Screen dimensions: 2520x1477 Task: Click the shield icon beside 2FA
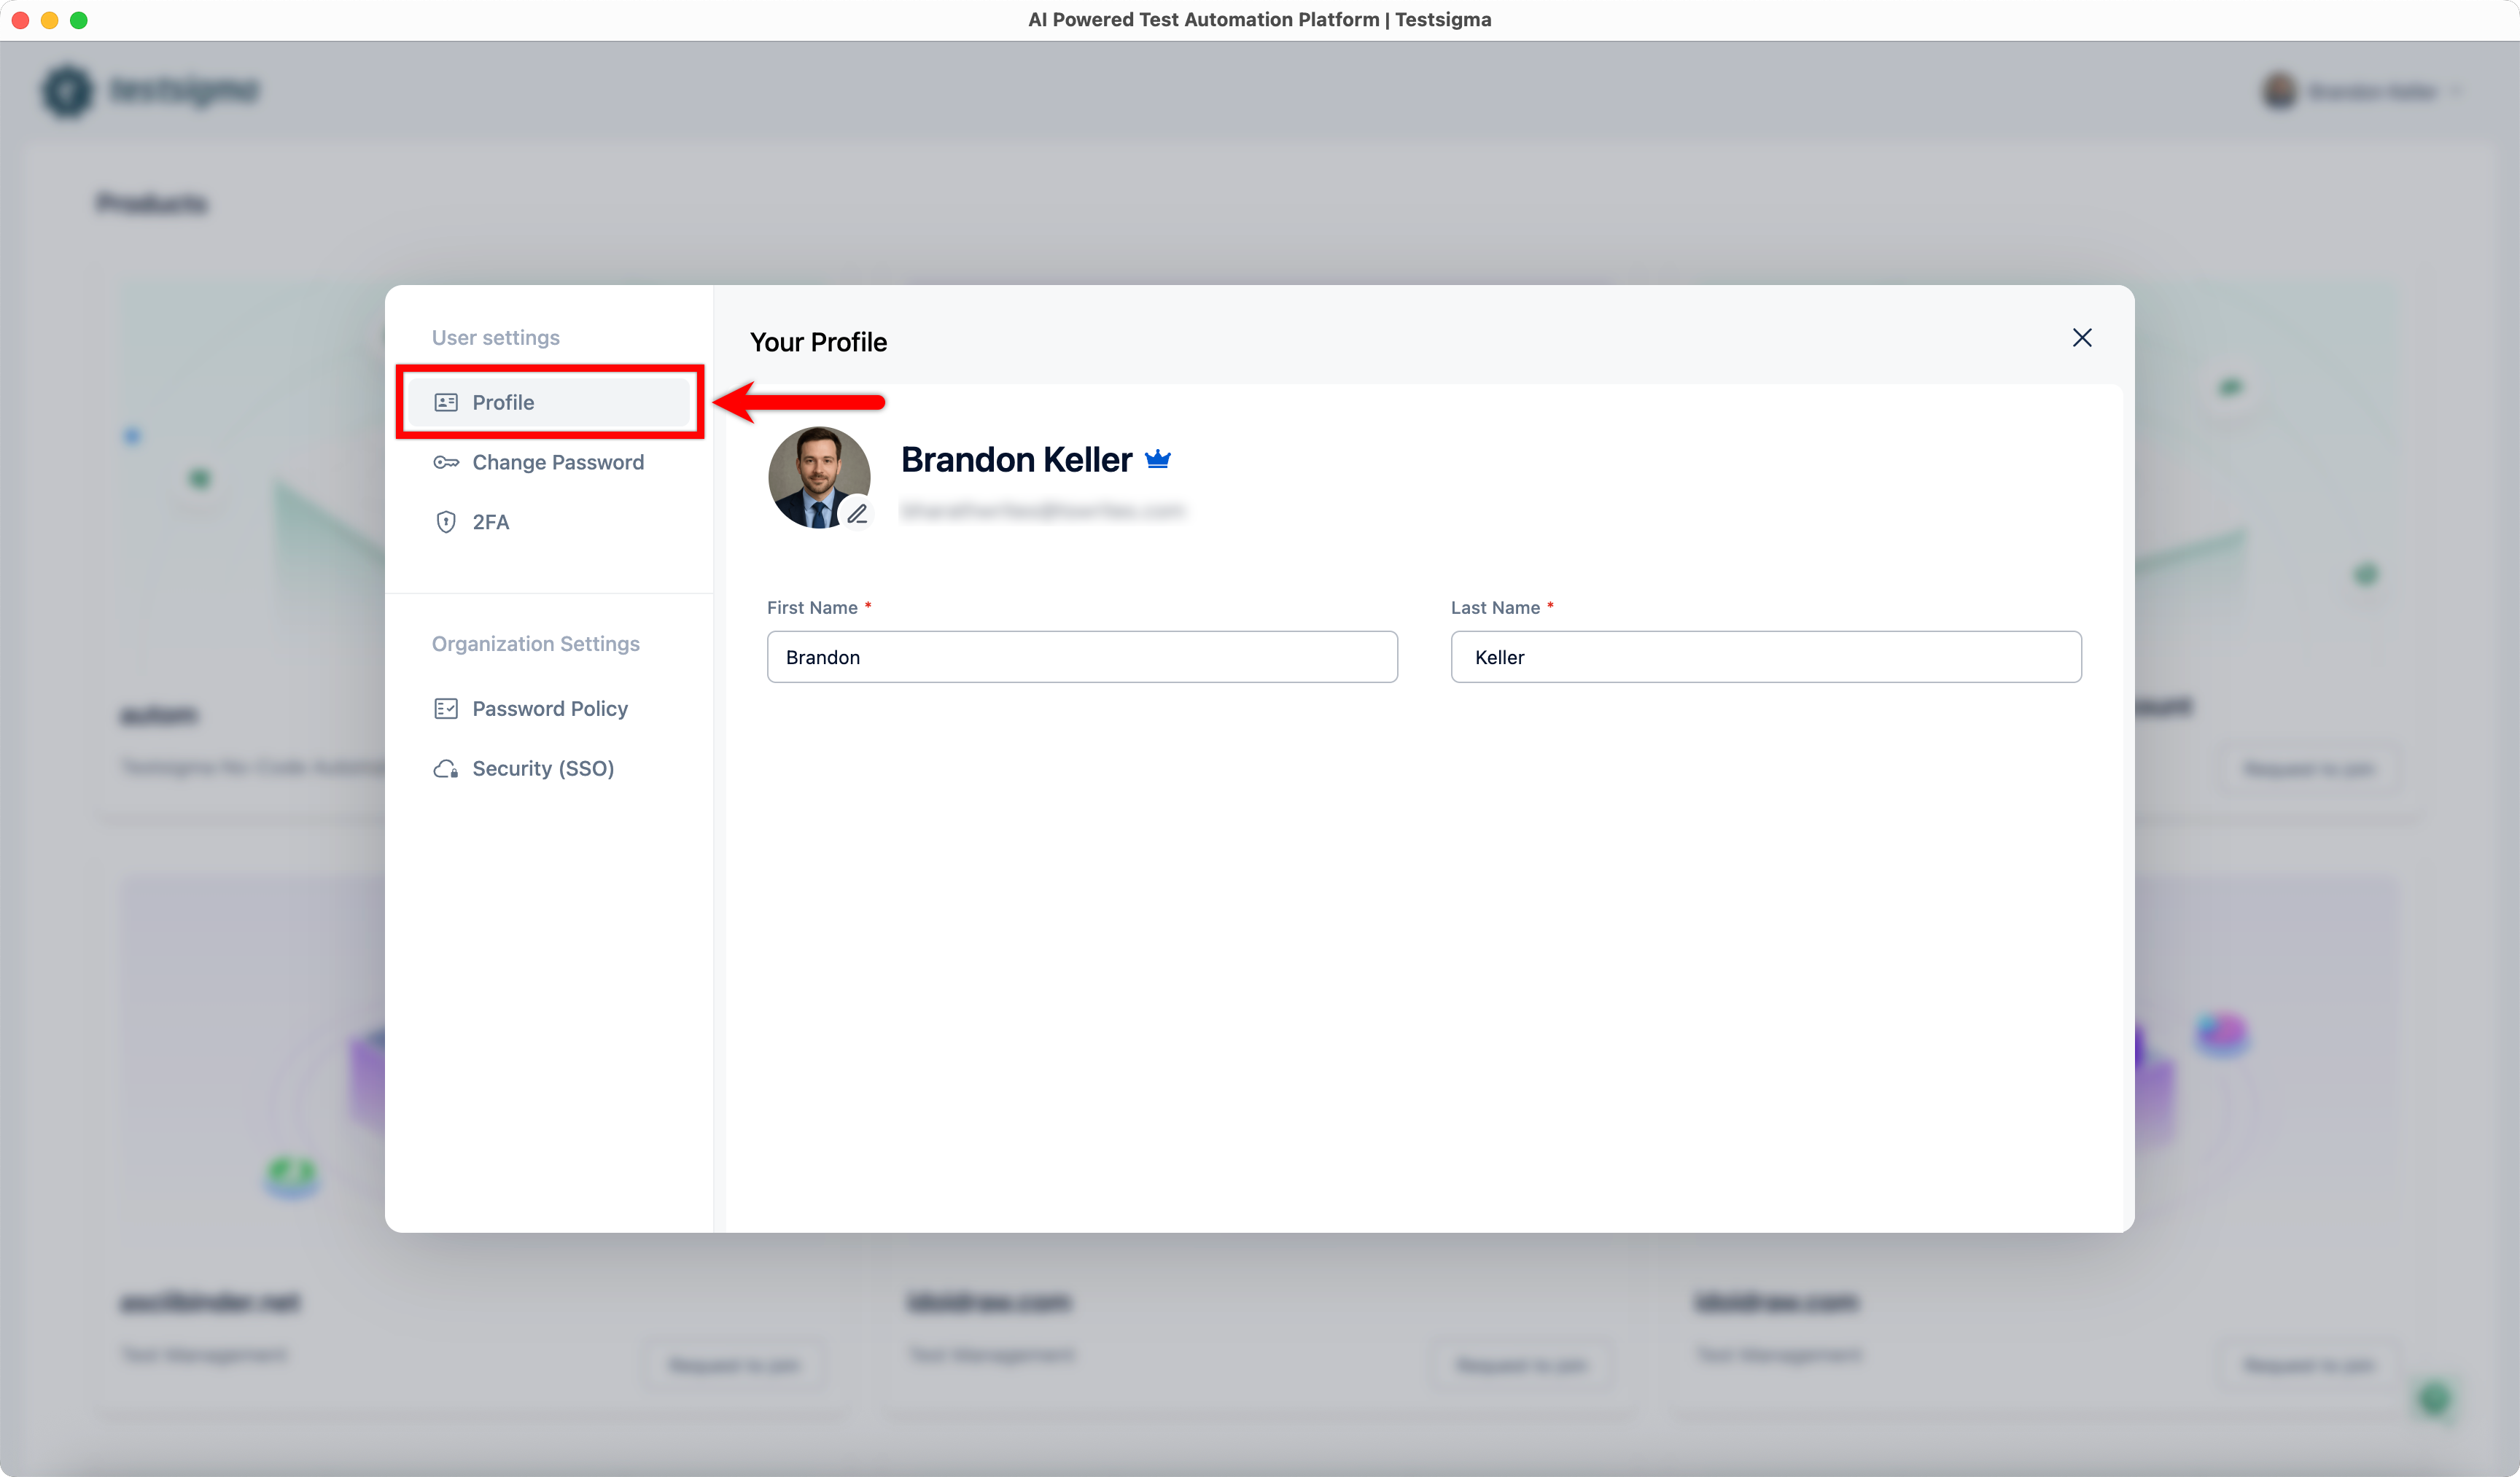click(x=446, y=521)
